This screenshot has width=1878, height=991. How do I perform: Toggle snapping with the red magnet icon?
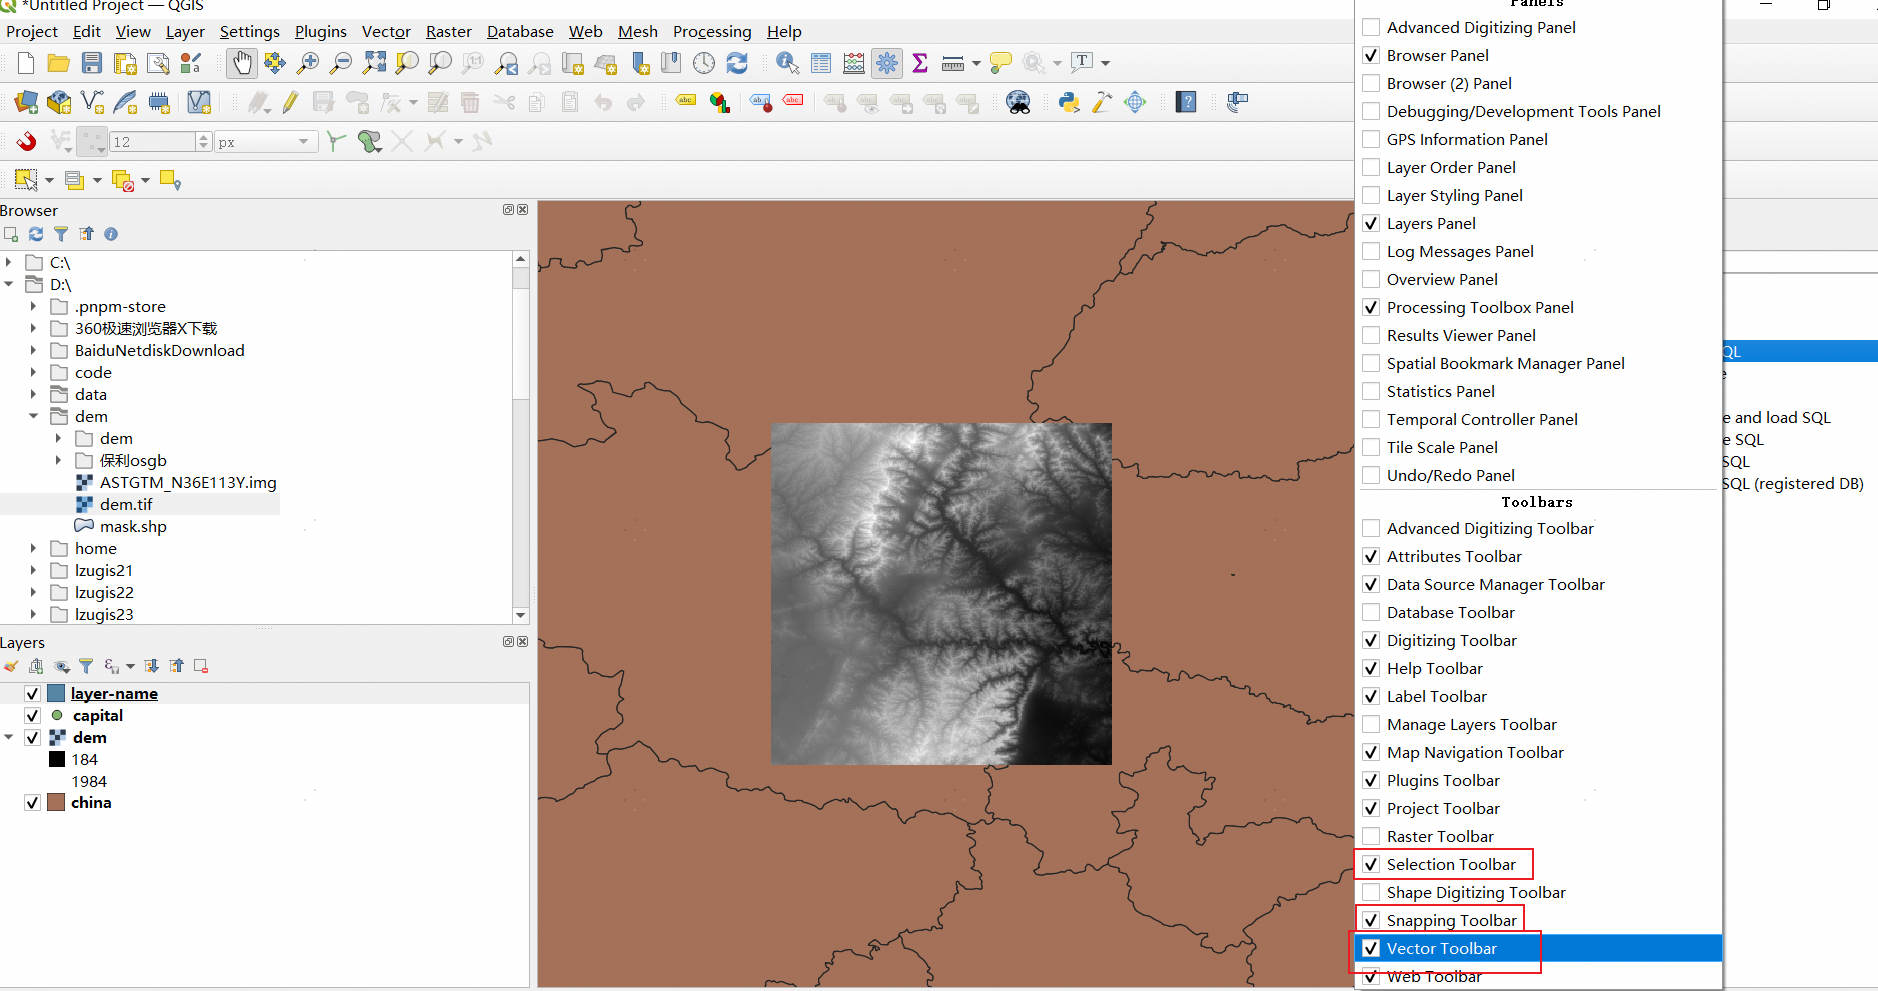26,141
